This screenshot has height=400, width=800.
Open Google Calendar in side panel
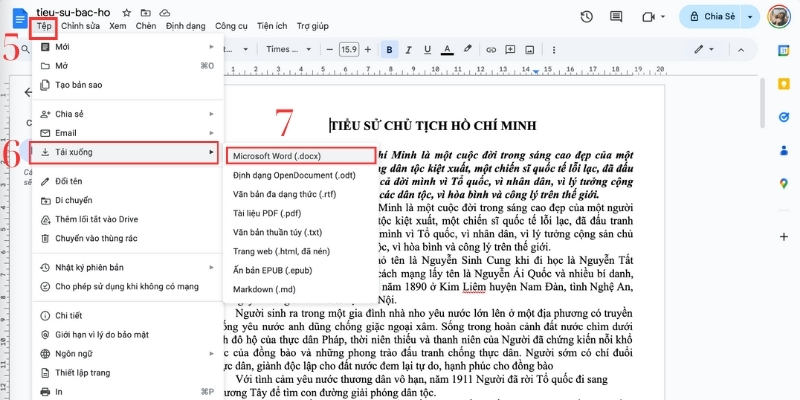pos(784,50)
